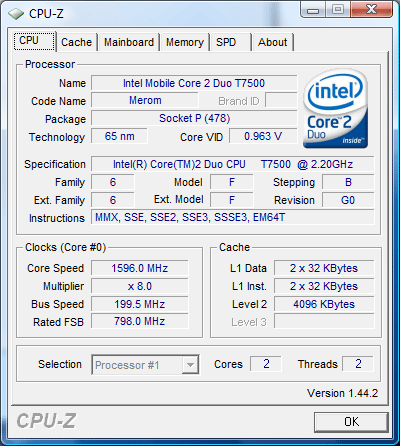The width and height of the screenshot is (400, 446).
Task: Click the Rated FSB value '798.0 MHz'
Action: point(140,321)
